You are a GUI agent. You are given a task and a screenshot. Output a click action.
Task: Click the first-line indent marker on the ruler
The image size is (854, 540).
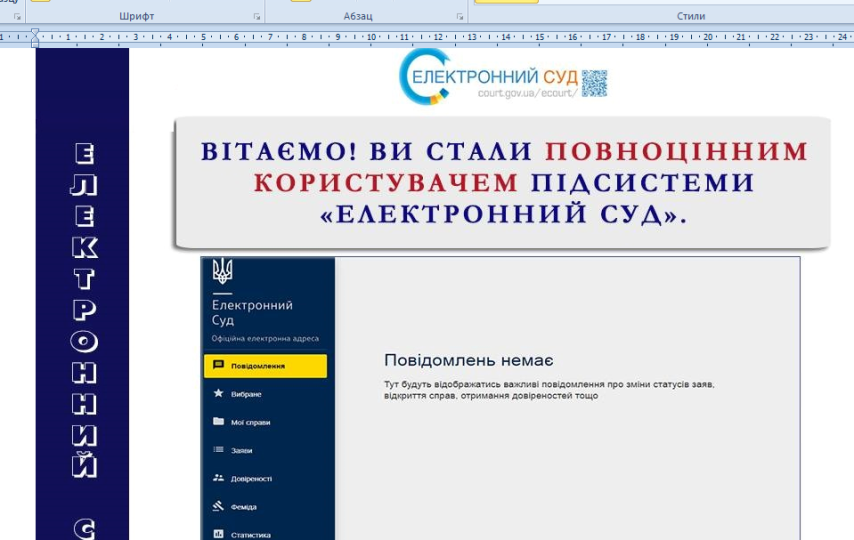[x=35, y=33]
